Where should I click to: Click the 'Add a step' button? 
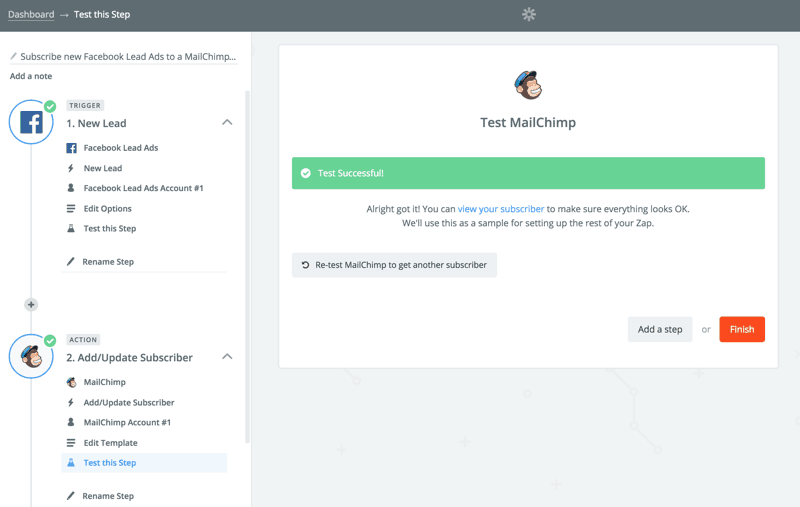click(660, 329)
